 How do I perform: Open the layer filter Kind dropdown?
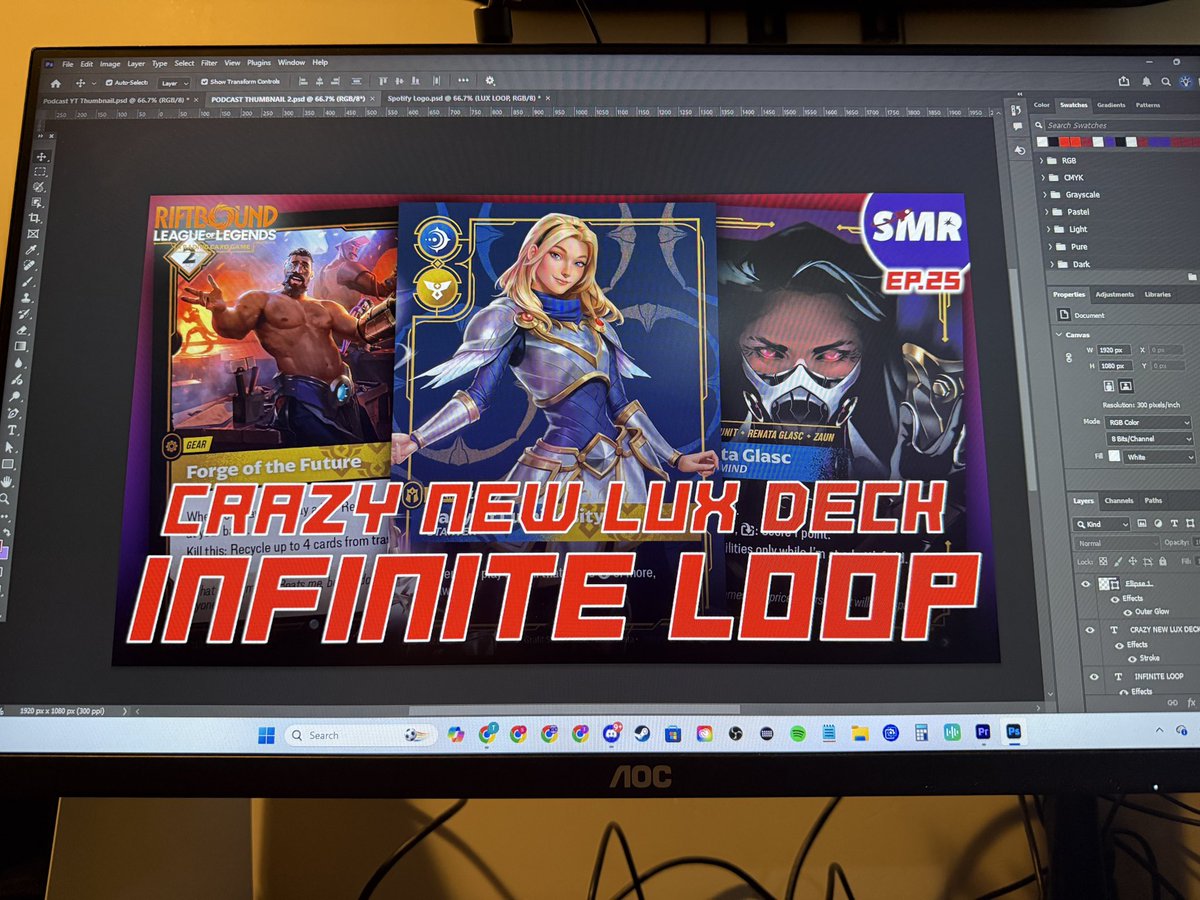[1101, 524]
